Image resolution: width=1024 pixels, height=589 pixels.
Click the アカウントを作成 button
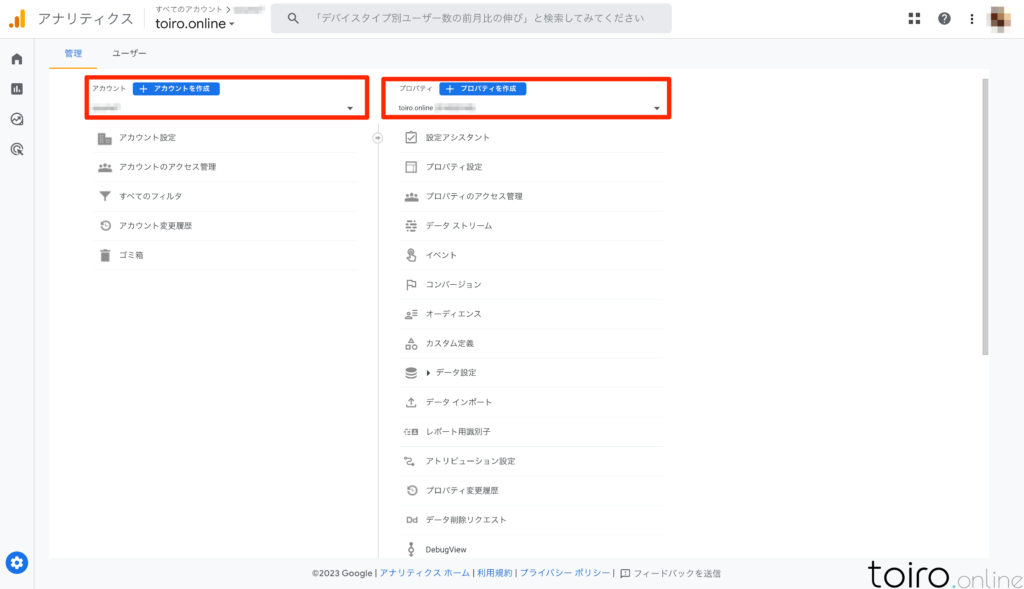[176, 88]
